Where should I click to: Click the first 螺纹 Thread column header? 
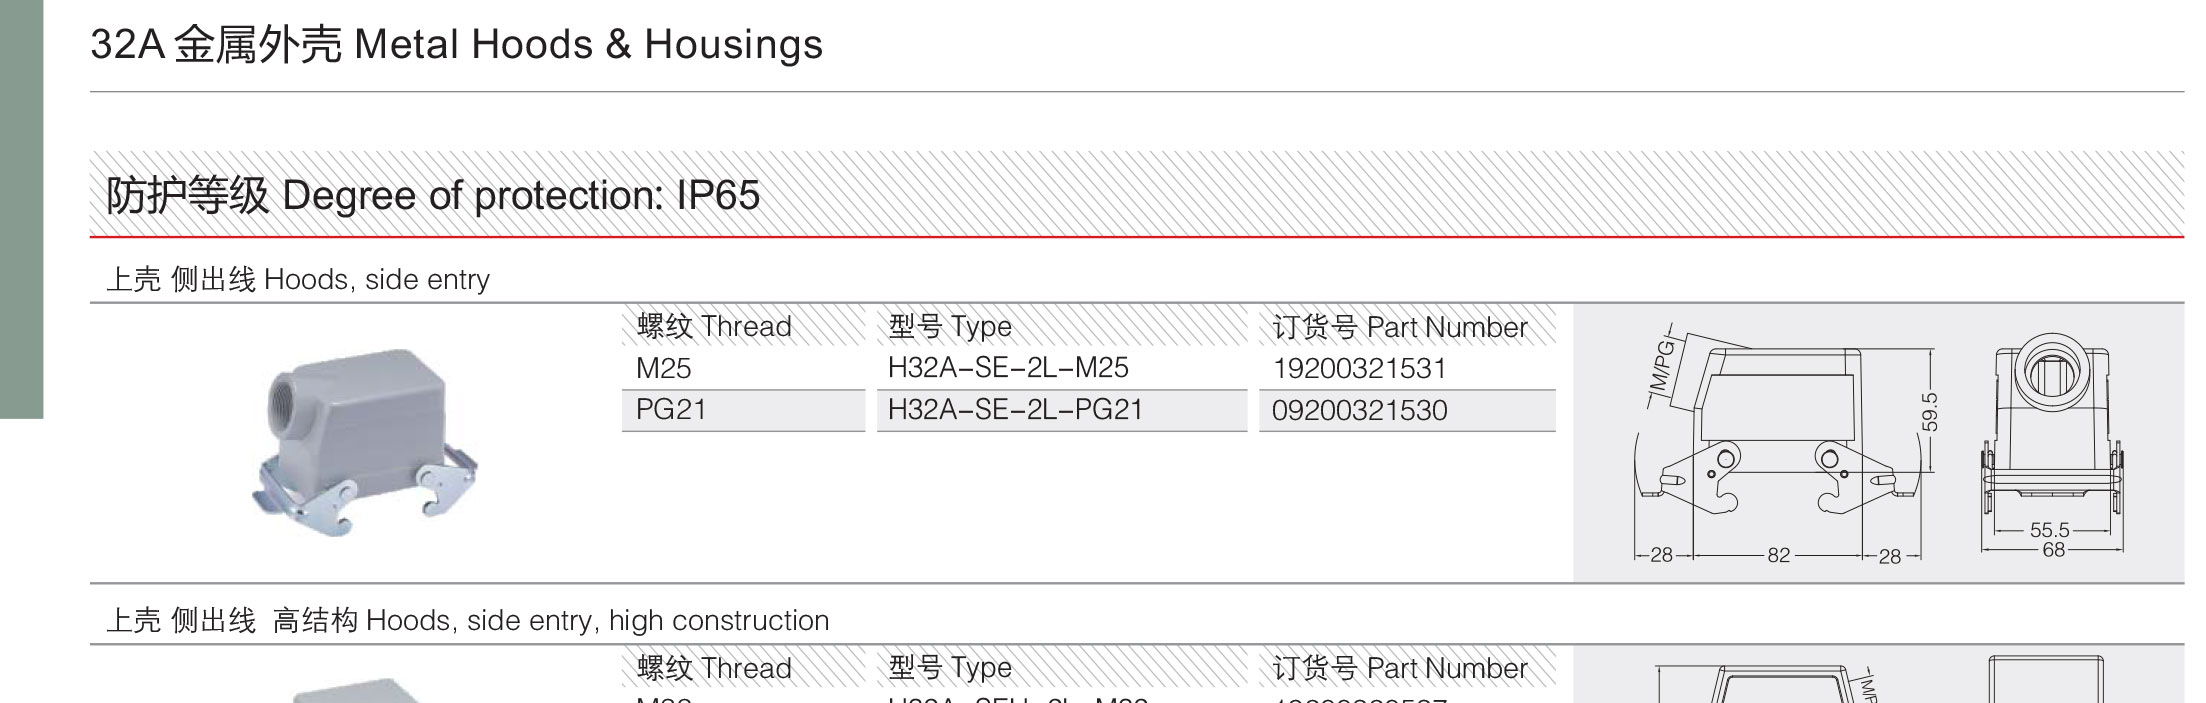[714, 326]
